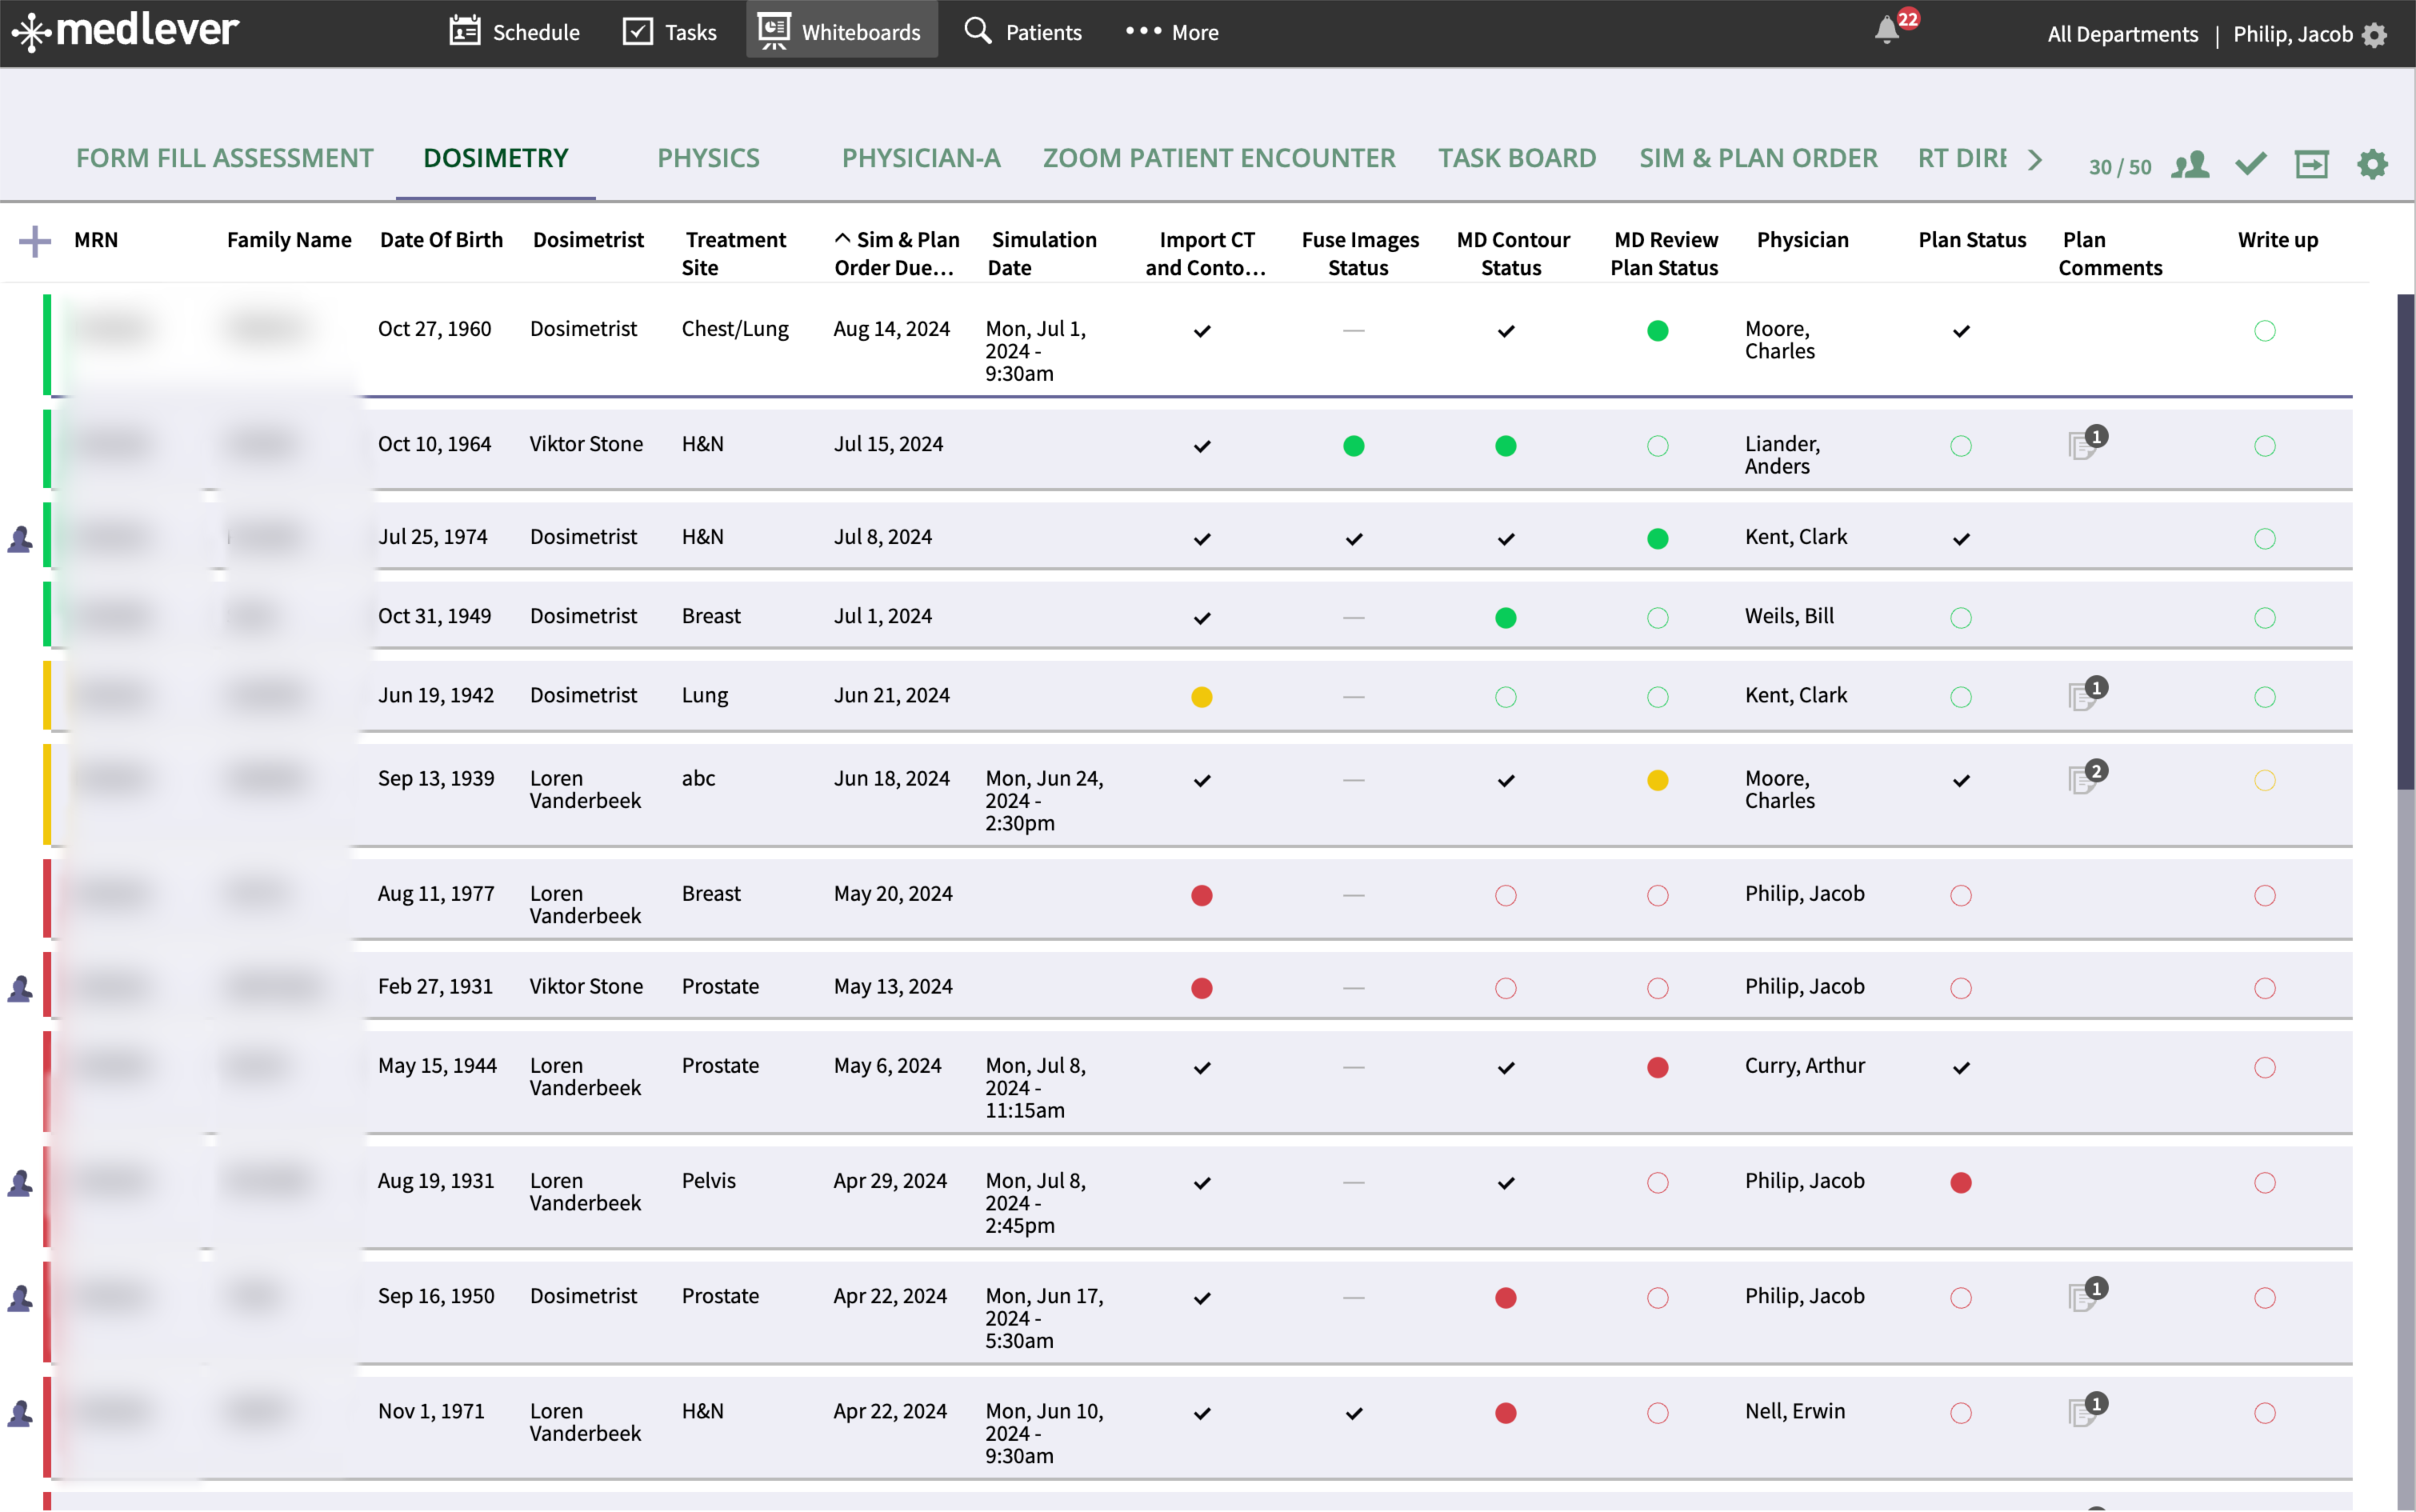Image resolution: width=2416 pixels, height=1512 pixels.
Task: Toggle green Fuse Images status for Oct 10, 1964 row
Action: (1354, 446)
